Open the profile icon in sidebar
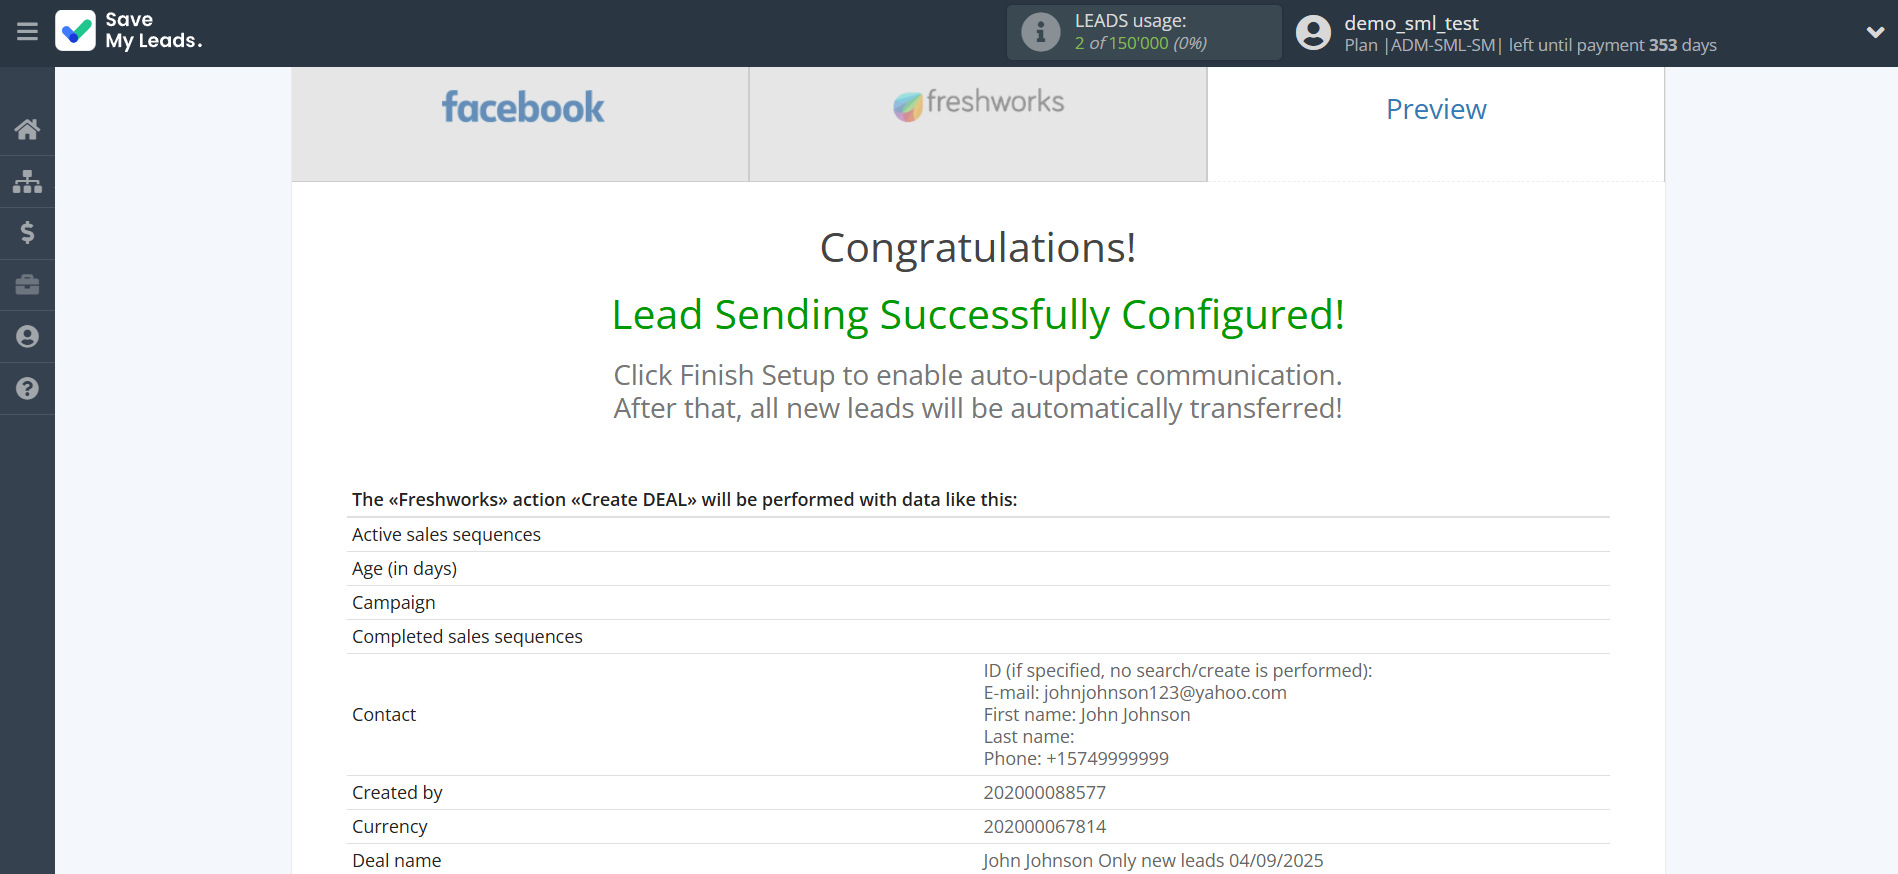Viewport: 1898px width, 874px height. click(x=27, y=337)
